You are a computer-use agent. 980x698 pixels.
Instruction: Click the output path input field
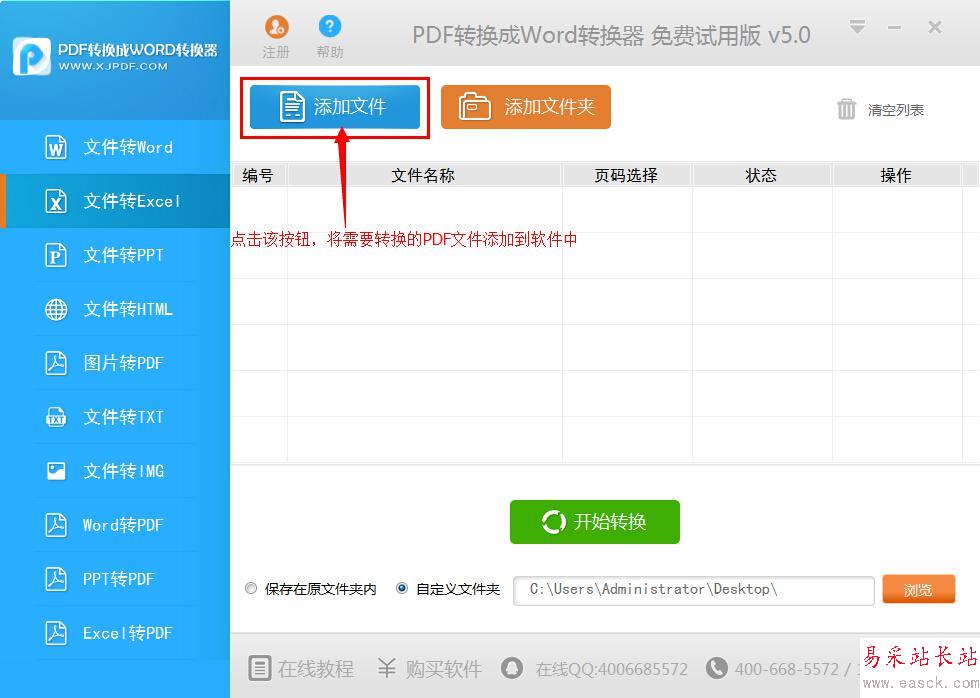click(694, 591)
